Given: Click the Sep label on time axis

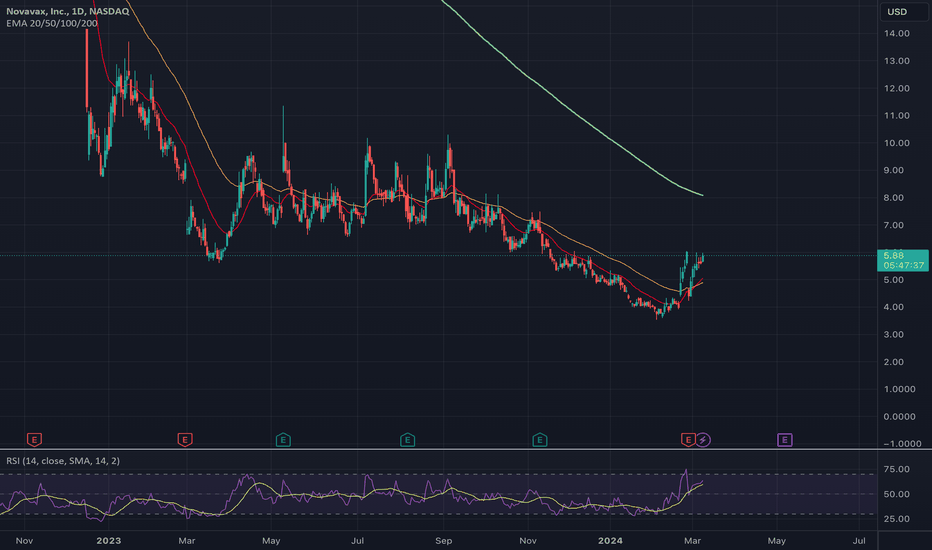Looking at the screenshot, I should 443,540.
